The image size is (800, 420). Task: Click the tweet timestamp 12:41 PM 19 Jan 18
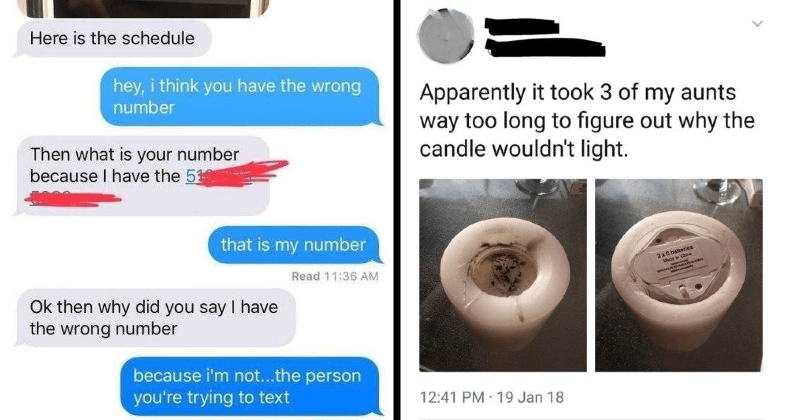pos(491,397)
